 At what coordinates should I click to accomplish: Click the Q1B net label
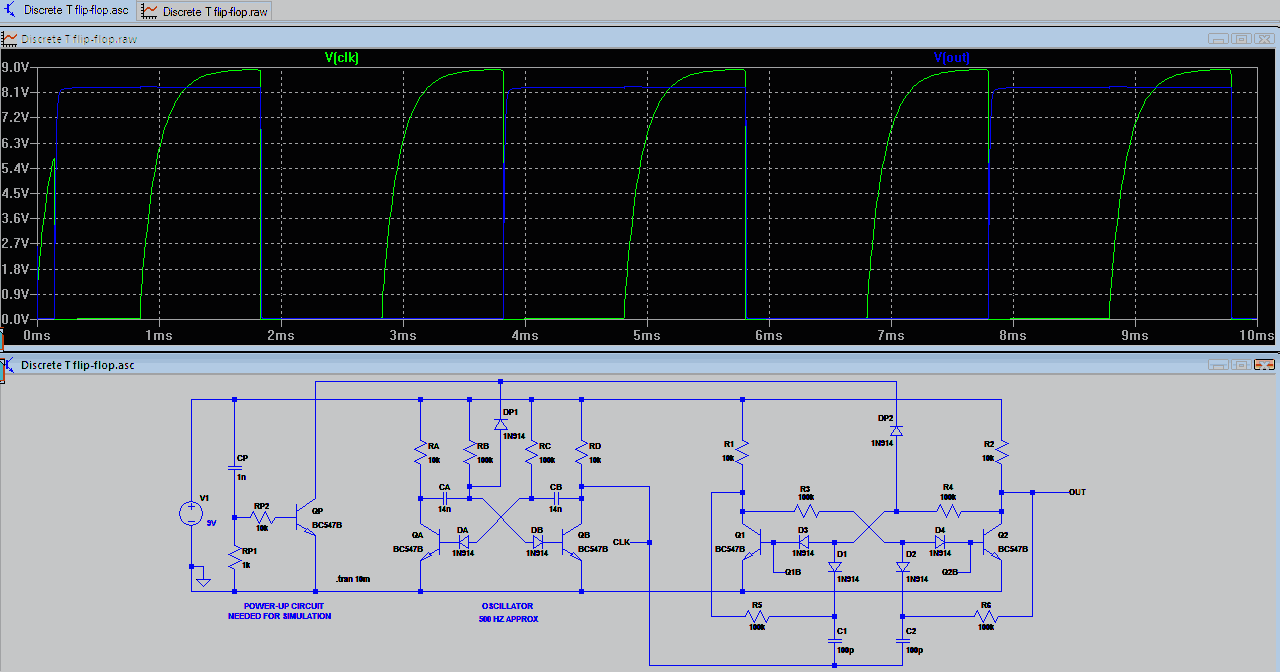coord(792,572)
